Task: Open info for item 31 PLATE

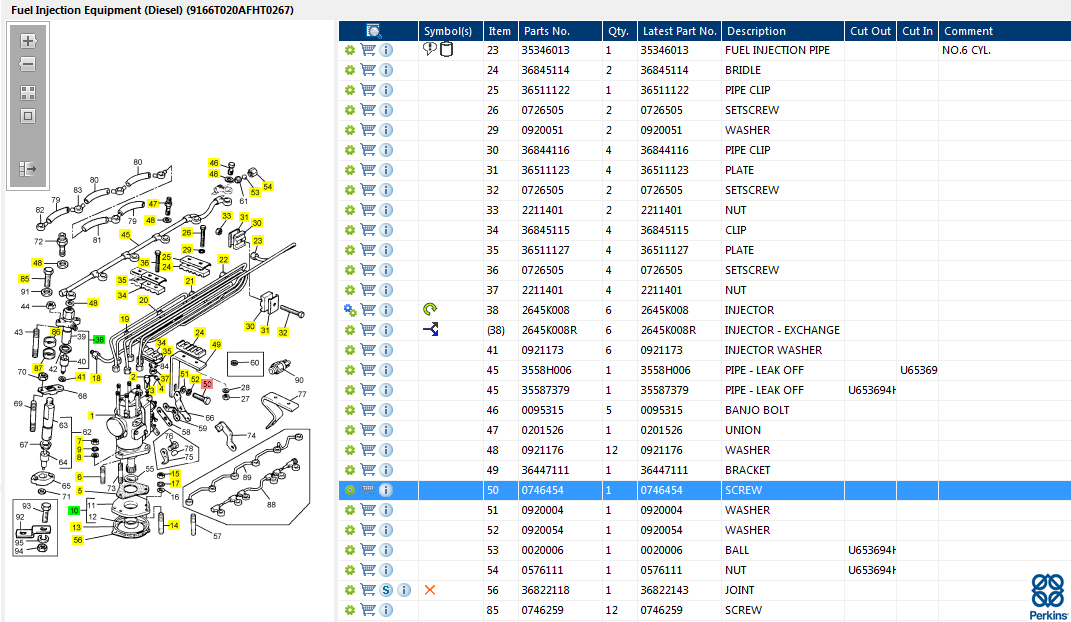Action: 386,170
